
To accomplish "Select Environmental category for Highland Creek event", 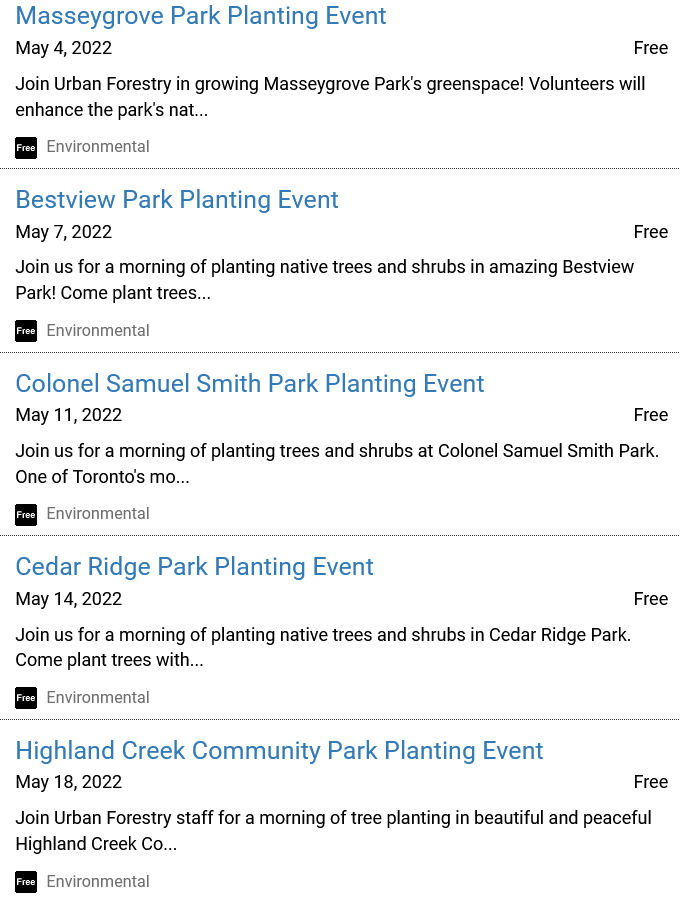I will pos(98,882).
